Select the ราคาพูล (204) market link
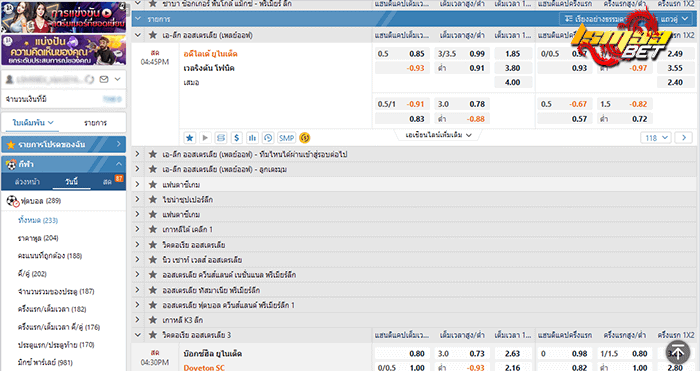The width and height of the screenshot is (700, 371). coord(38,238)
